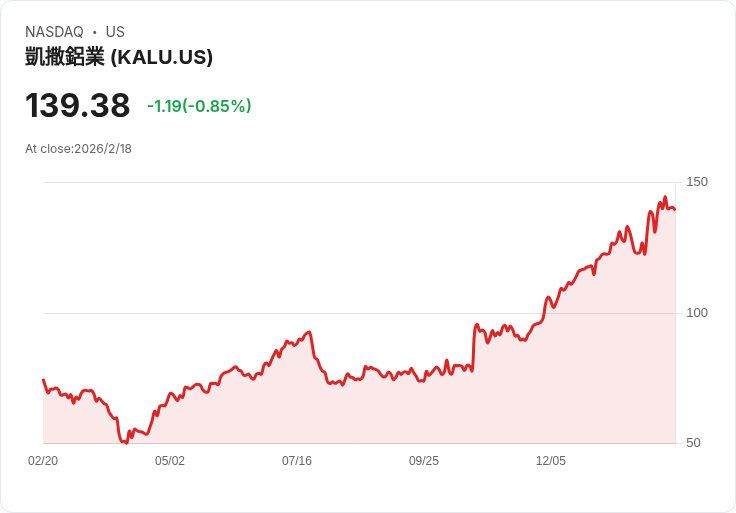Click the 50 price axis label
Viewport: 736px width, 513px height.
pos(693,443)
